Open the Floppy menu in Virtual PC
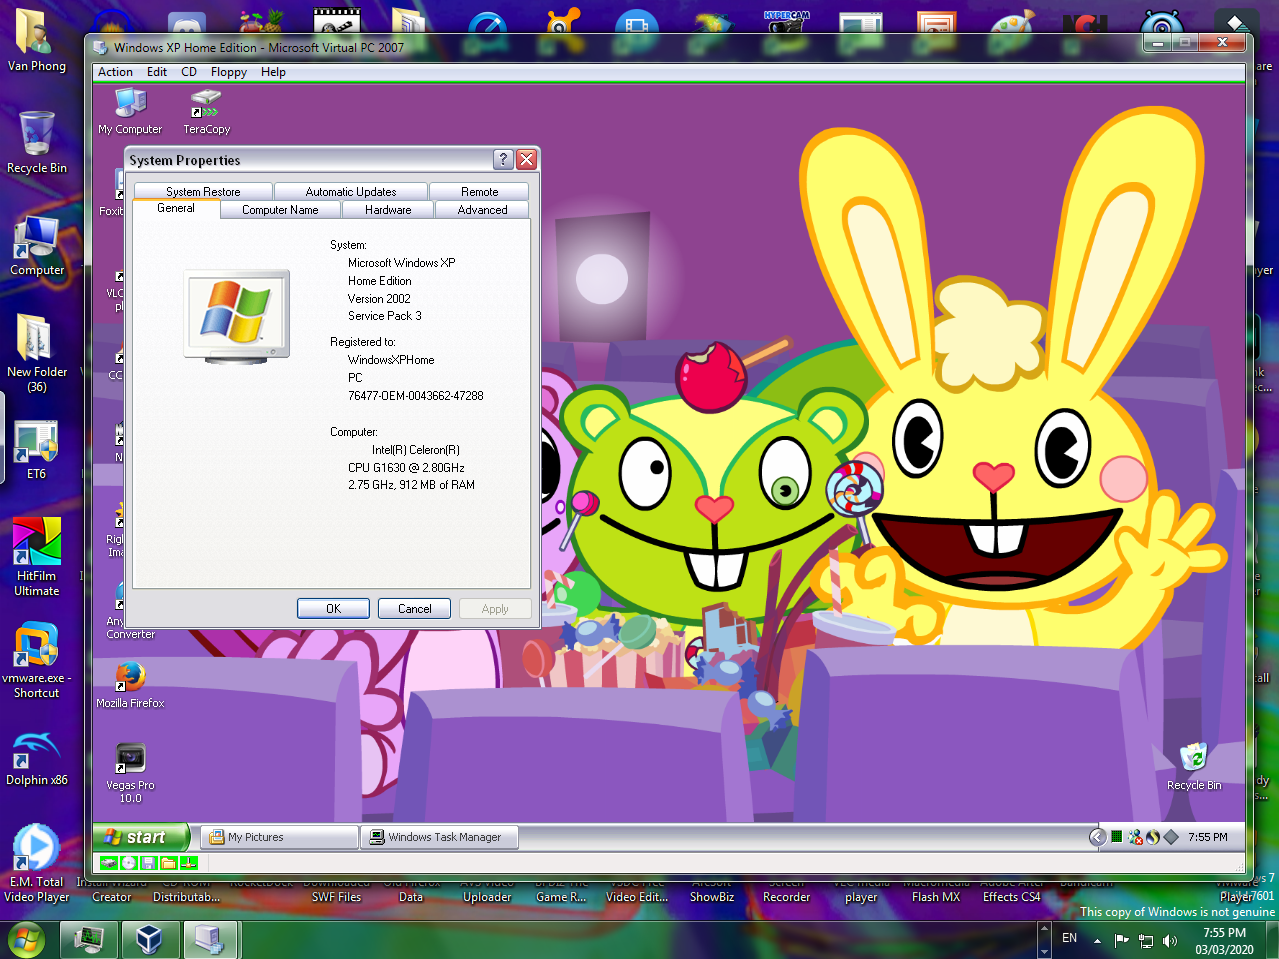This screenshot has height=959, width=1279. coord(229,72)
